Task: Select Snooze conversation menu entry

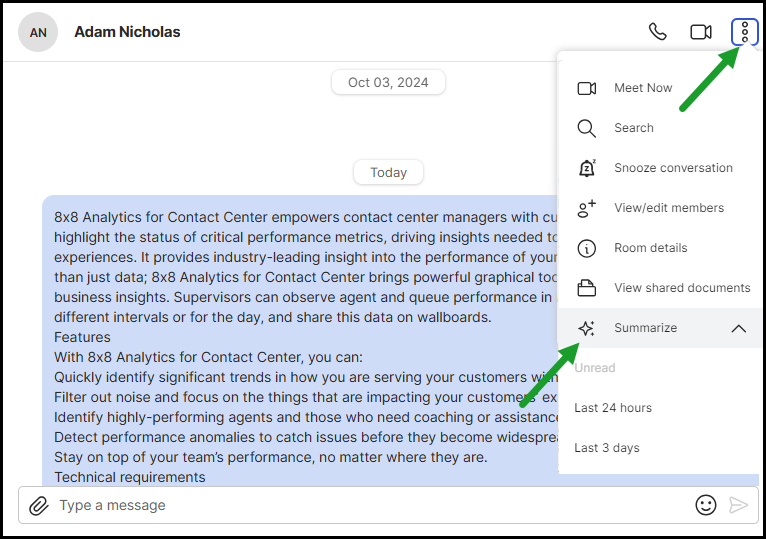Action: pyautogui.click(x=660, y=168)
